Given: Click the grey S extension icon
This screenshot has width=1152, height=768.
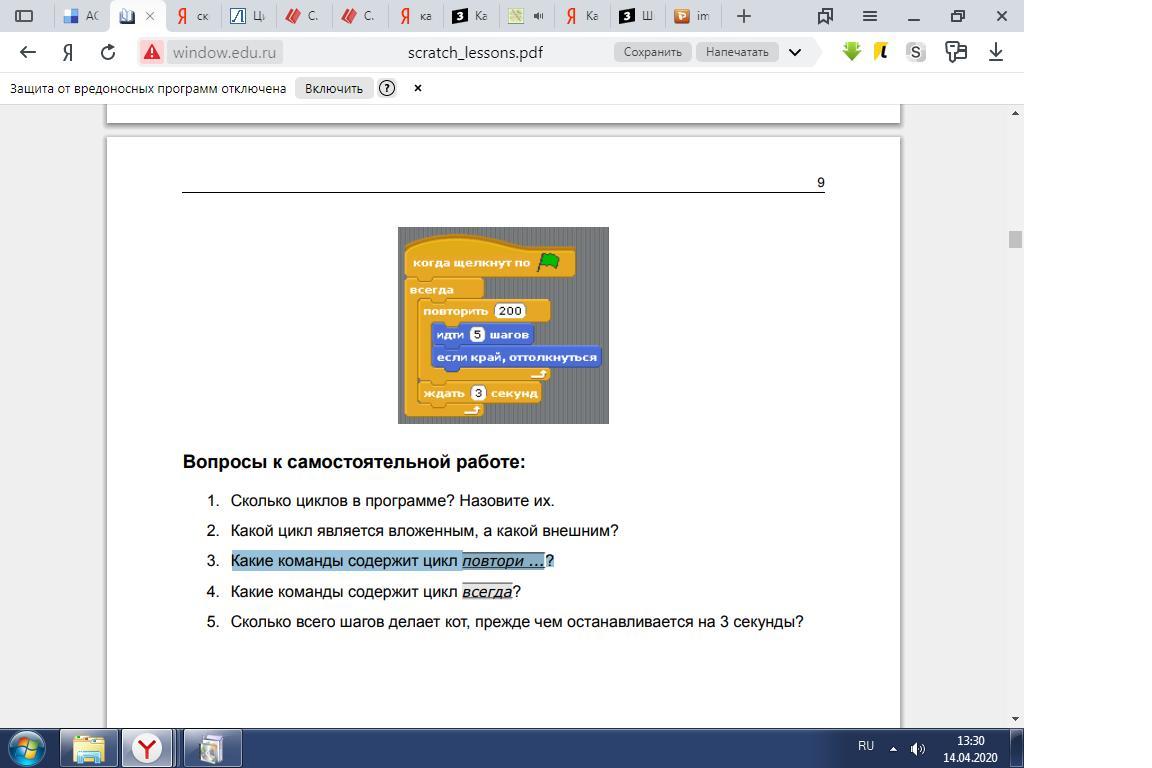Looking at the screenshot, I should pyautogui.click(x=915, y=52).
